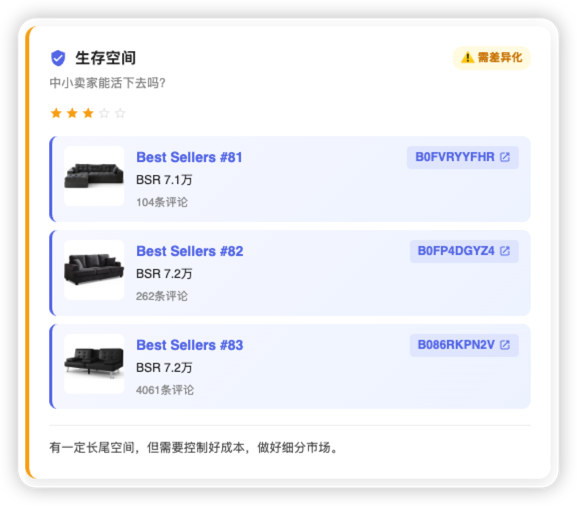
Task: Click the B0FVRYYFHR ASIN button
Action: [463, 157]
